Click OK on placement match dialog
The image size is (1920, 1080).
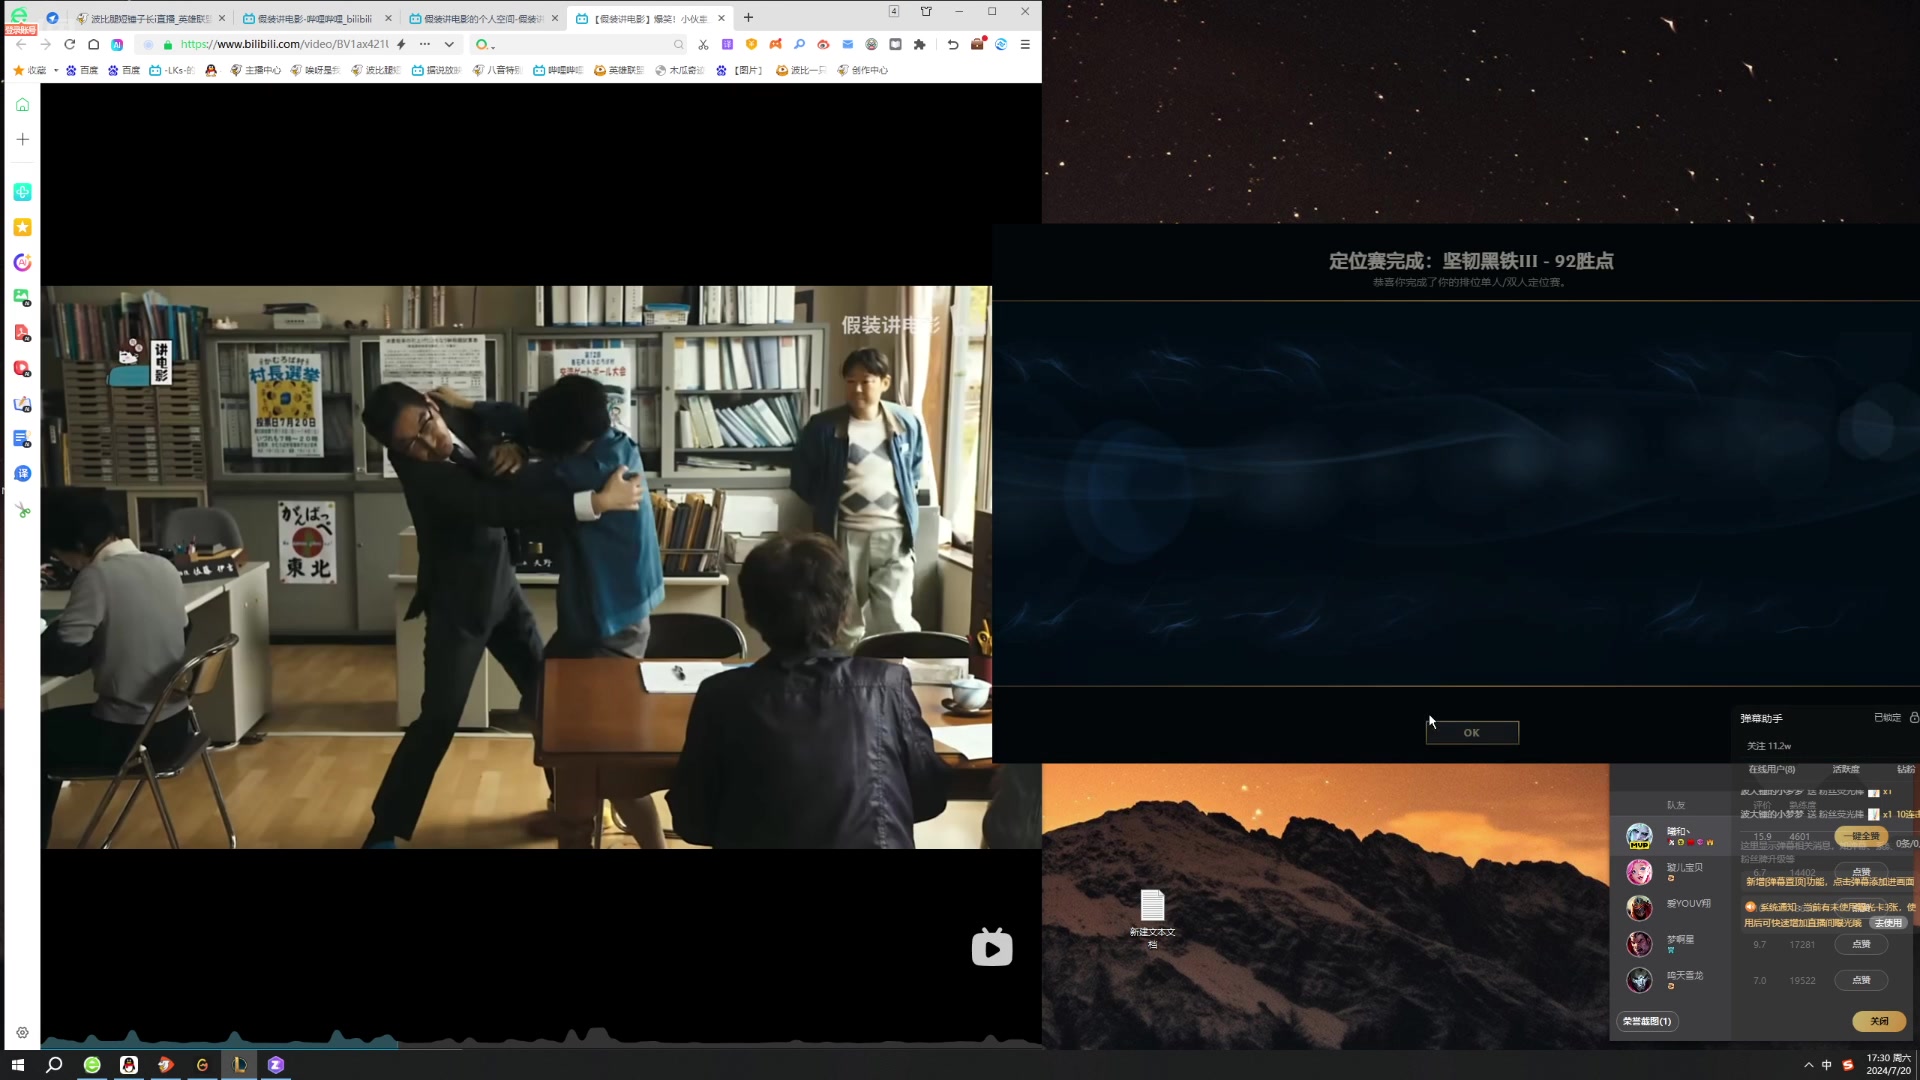click(1472, 733)
